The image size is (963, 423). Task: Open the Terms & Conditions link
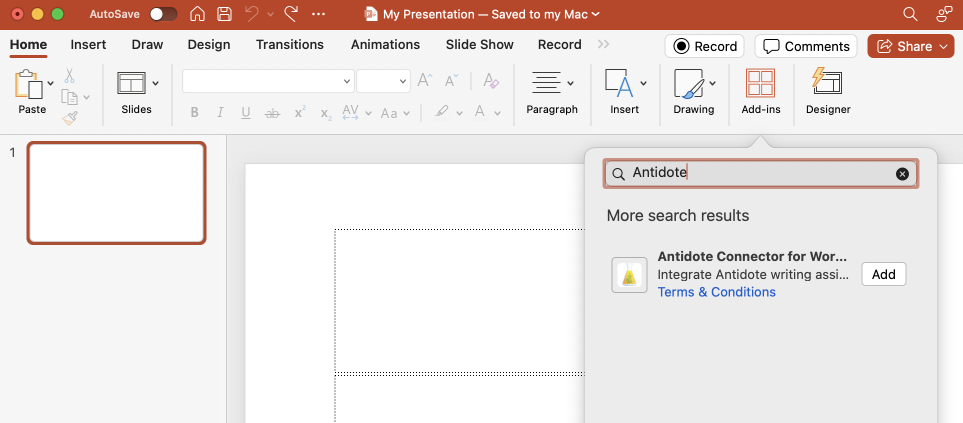716,292
